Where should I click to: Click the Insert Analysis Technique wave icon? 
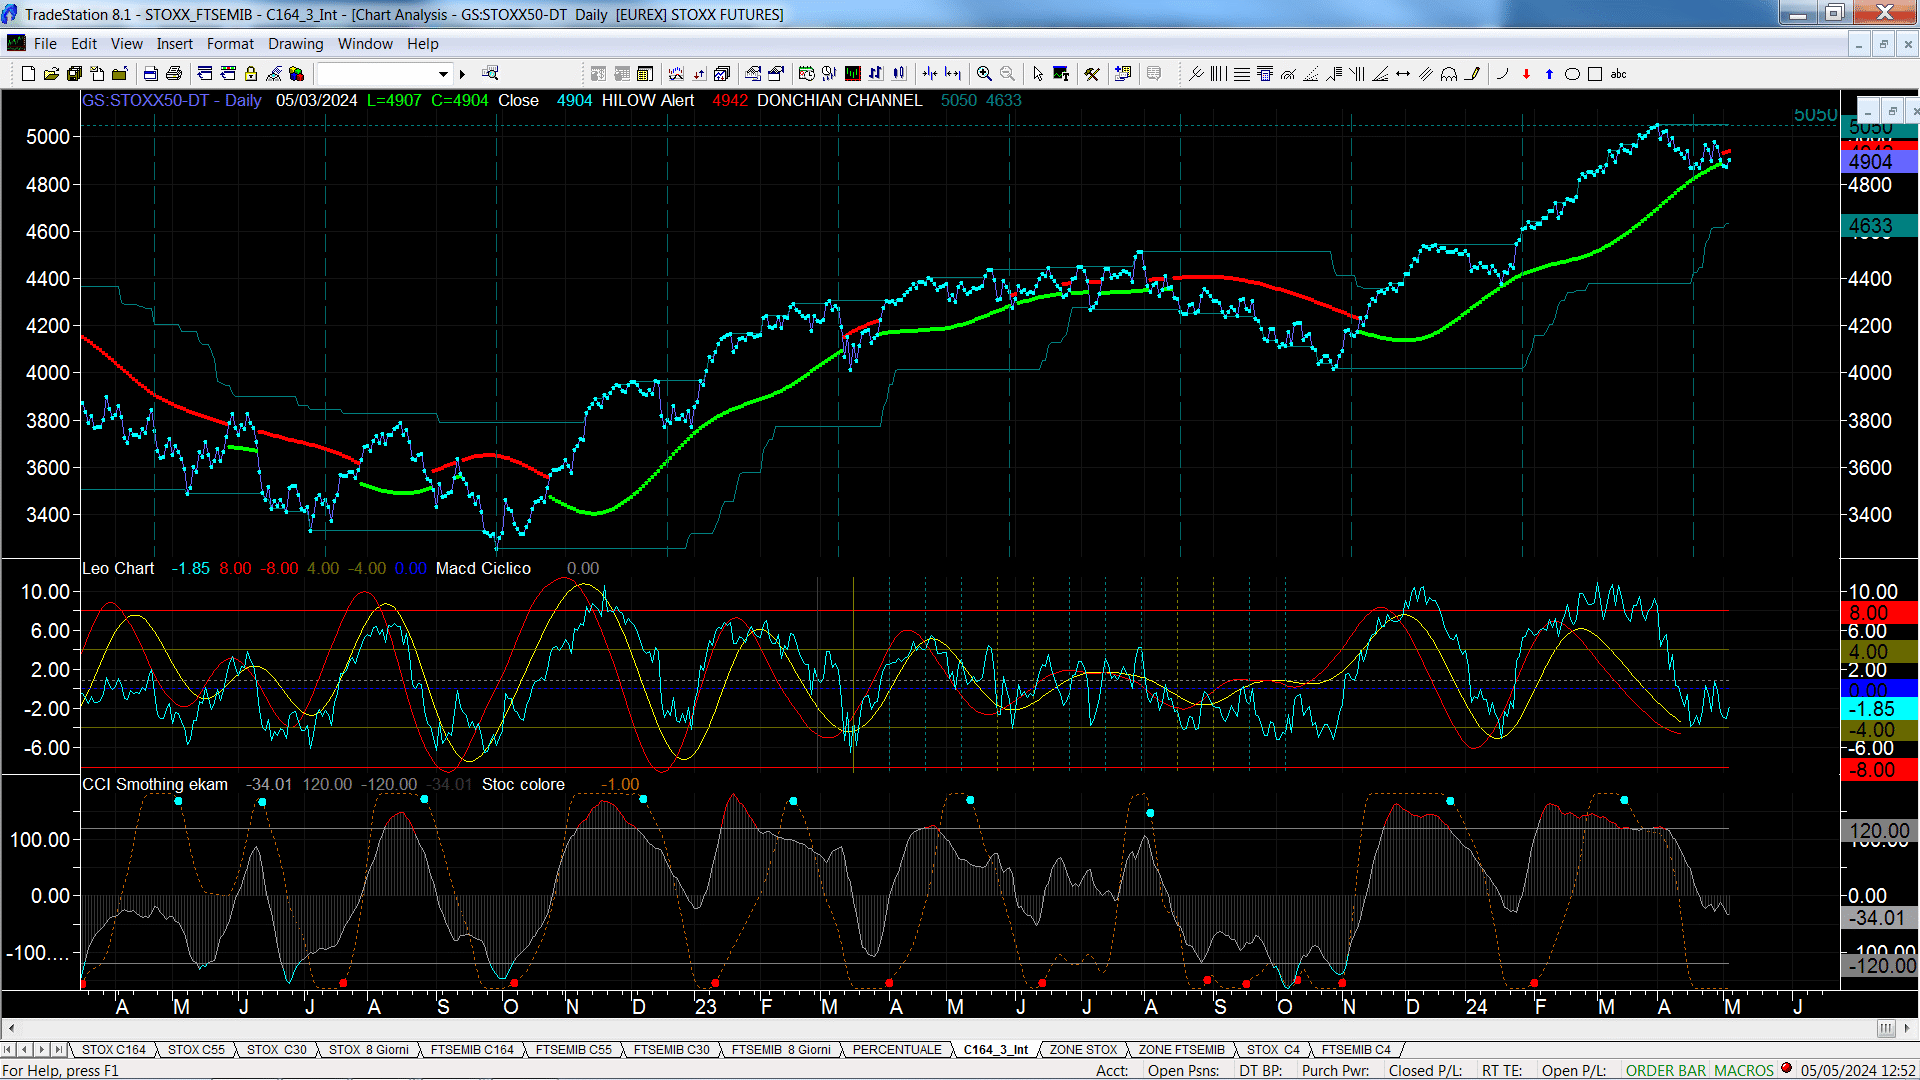(x=676, y=74)
